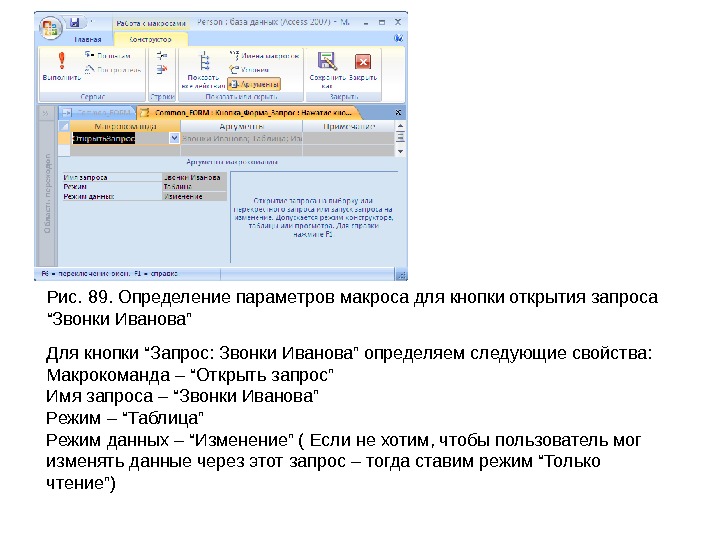Close the macro document with the tab X
The height and width of the screenshot is (540, 720).
tap(398, 112)
